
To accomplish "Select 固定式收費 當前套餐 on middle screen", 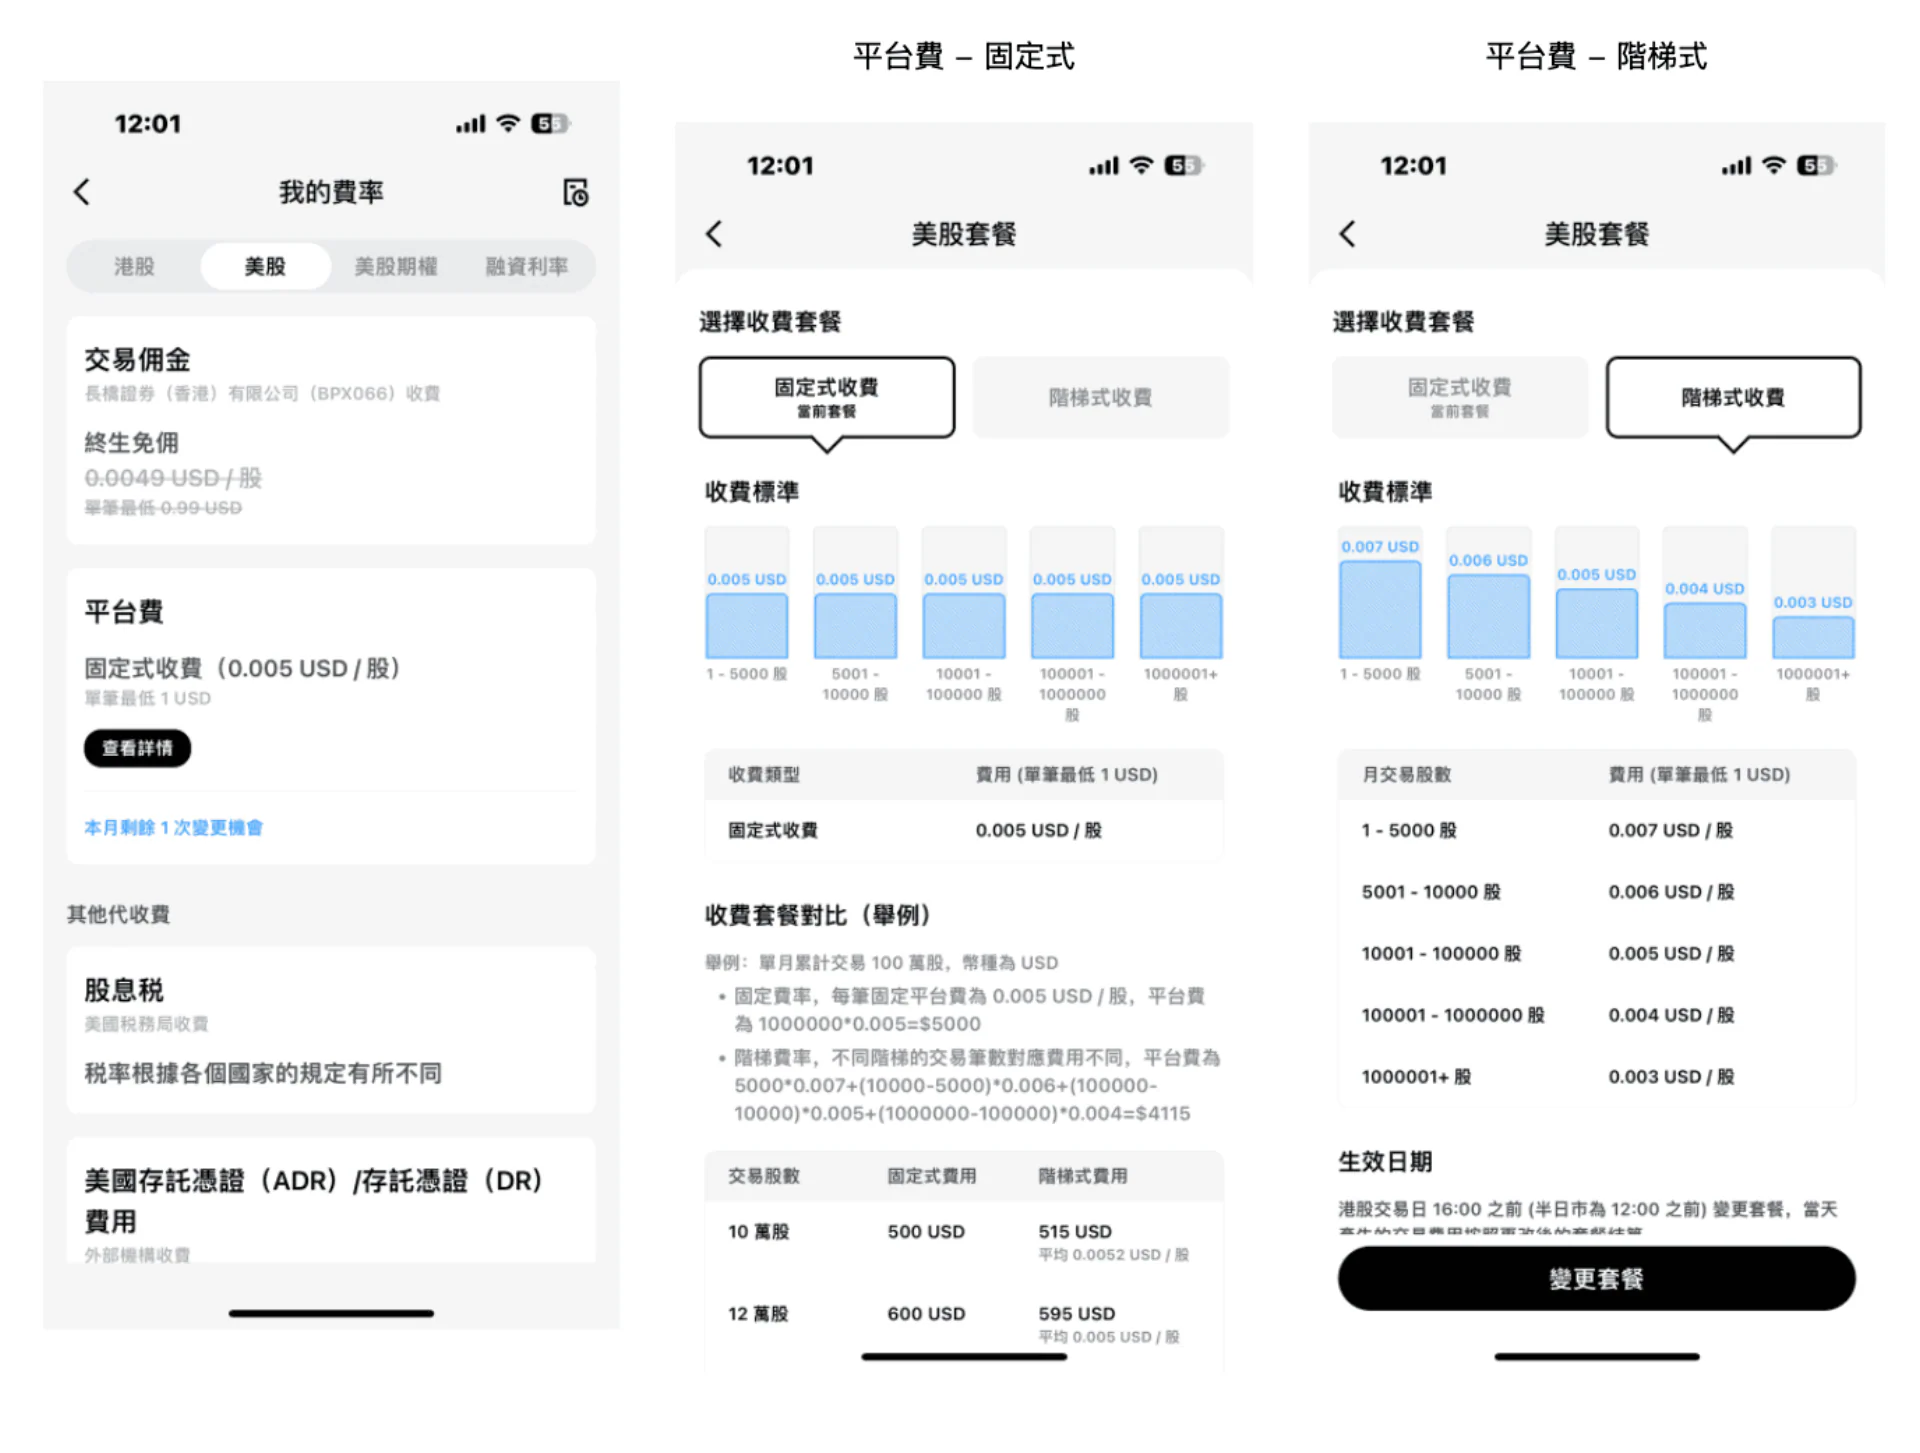I will pyautogui.click(x=827, y=397).
